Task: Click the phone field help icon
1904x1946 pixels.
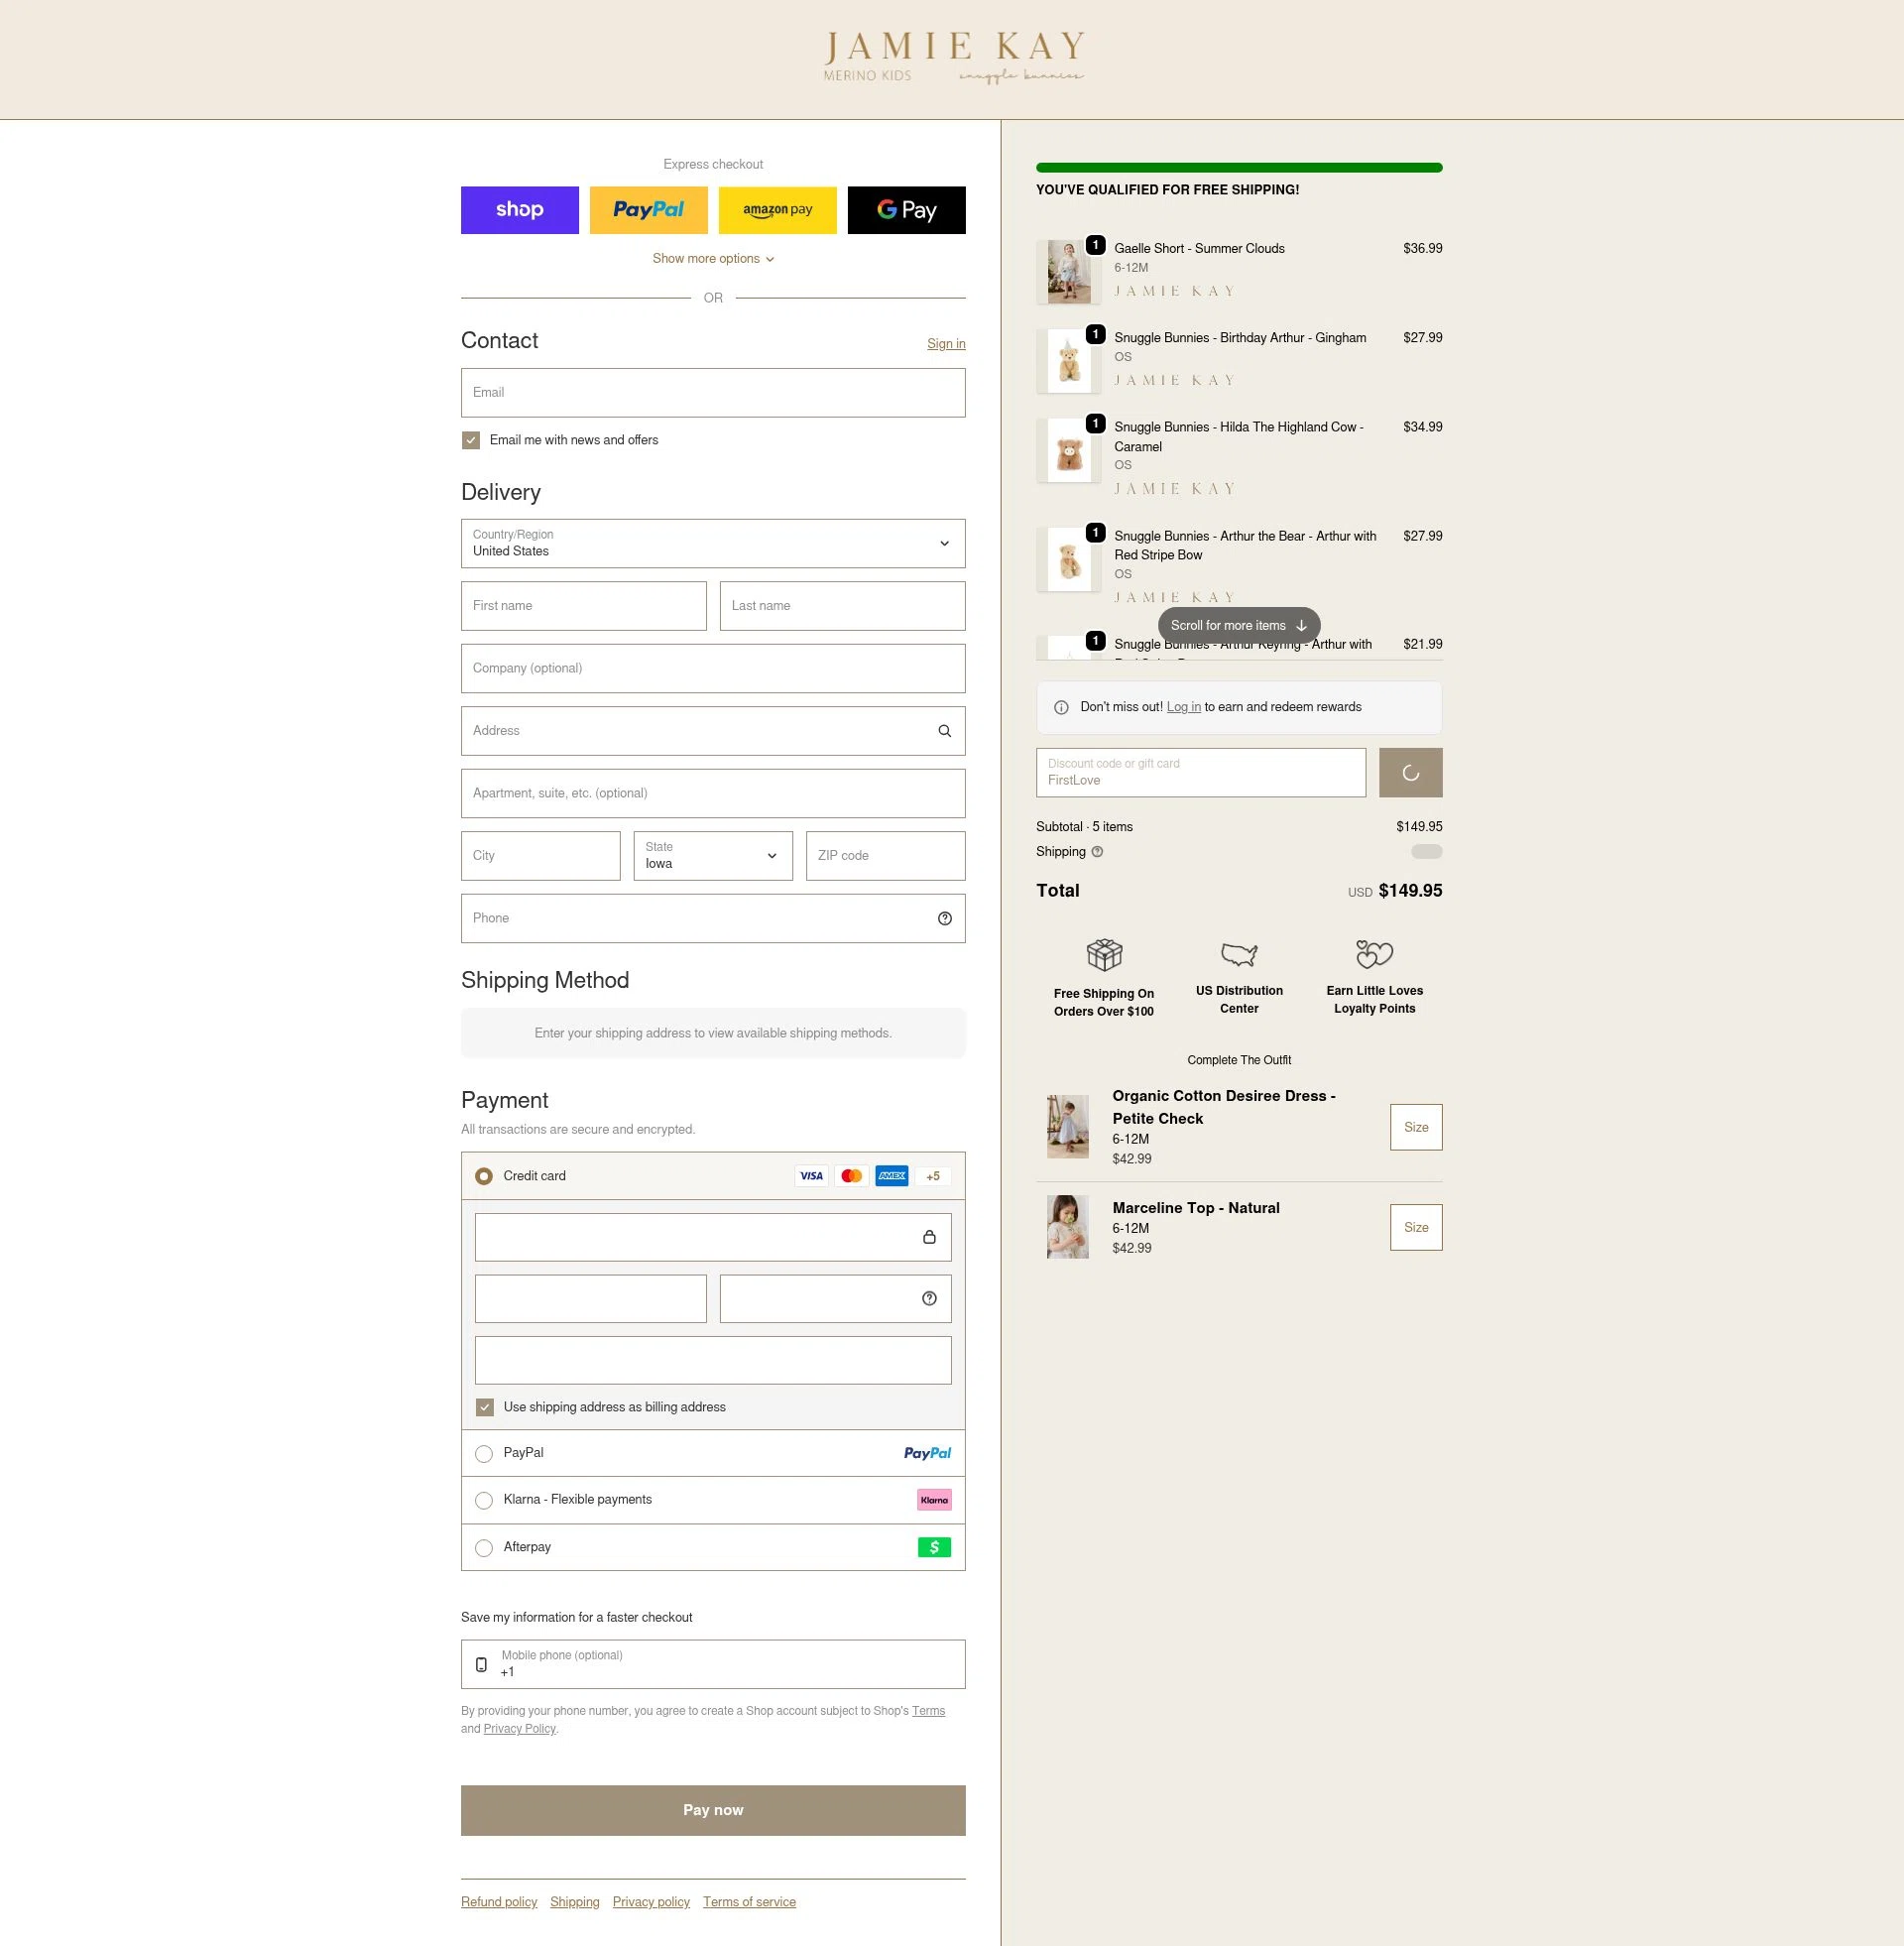Action: pos(943,918)
